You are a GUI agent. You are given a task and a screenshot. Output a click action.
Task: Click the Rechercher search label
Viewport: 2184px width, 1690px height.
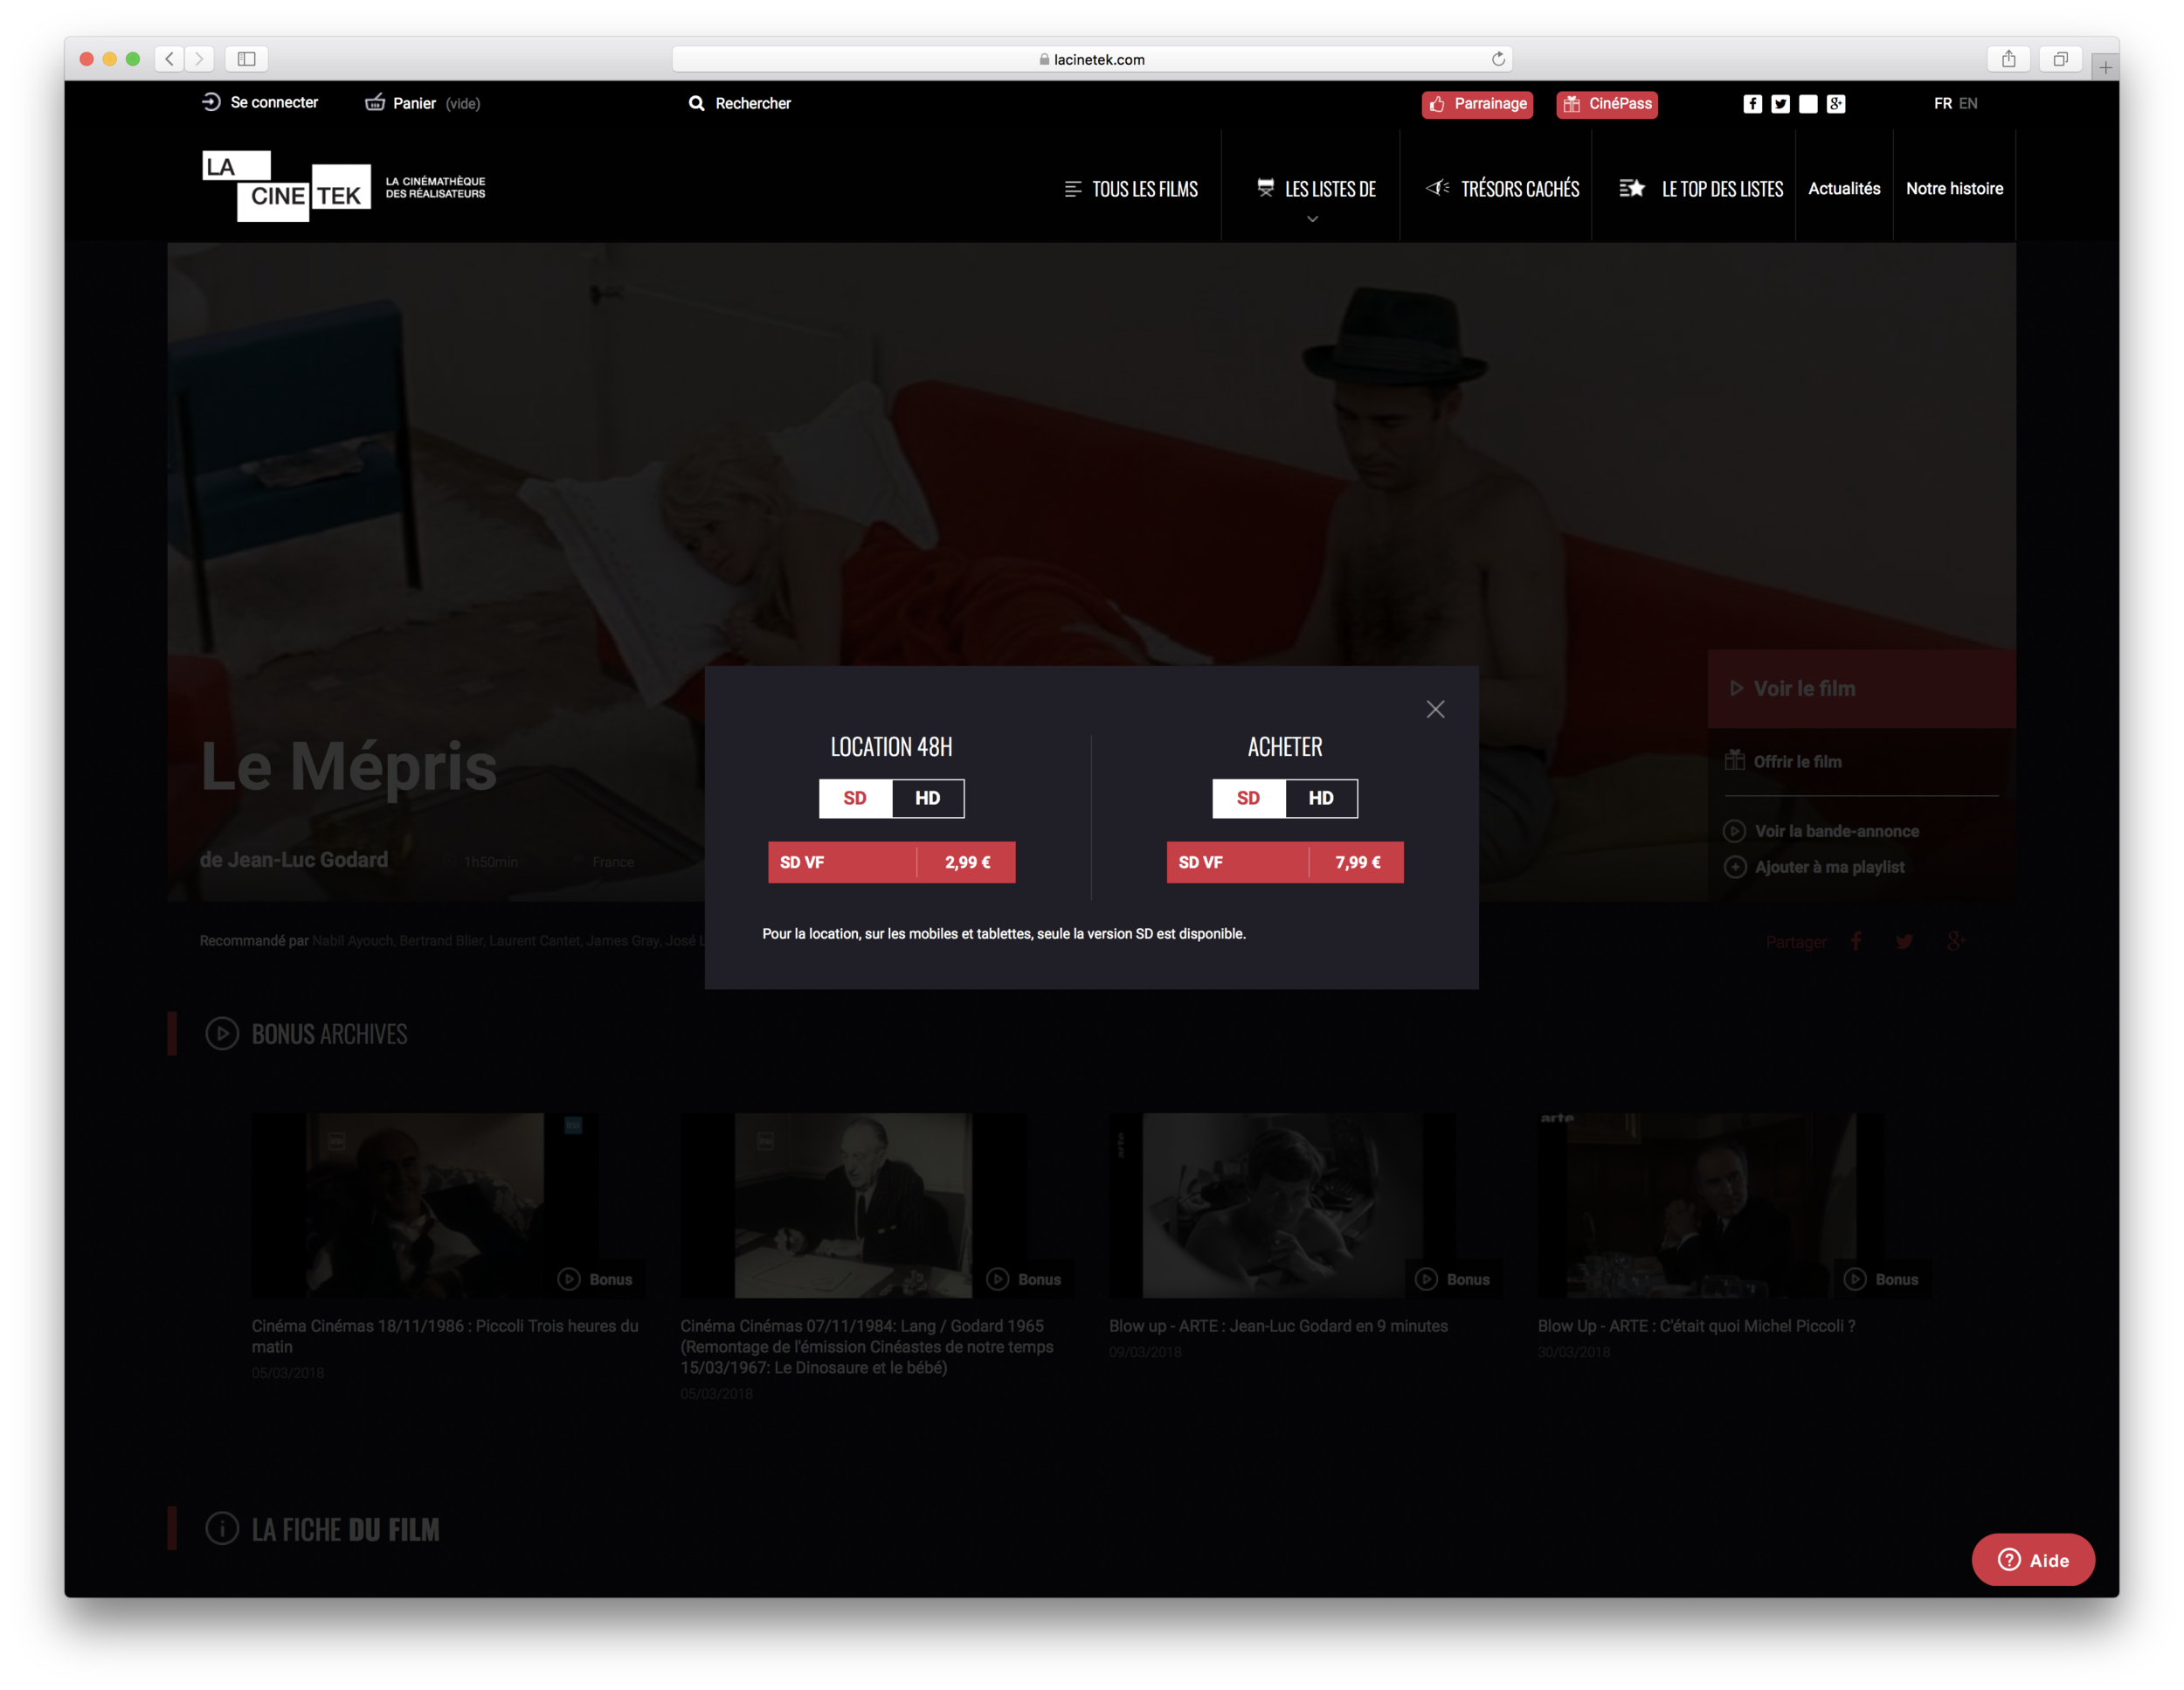(753, 103)
